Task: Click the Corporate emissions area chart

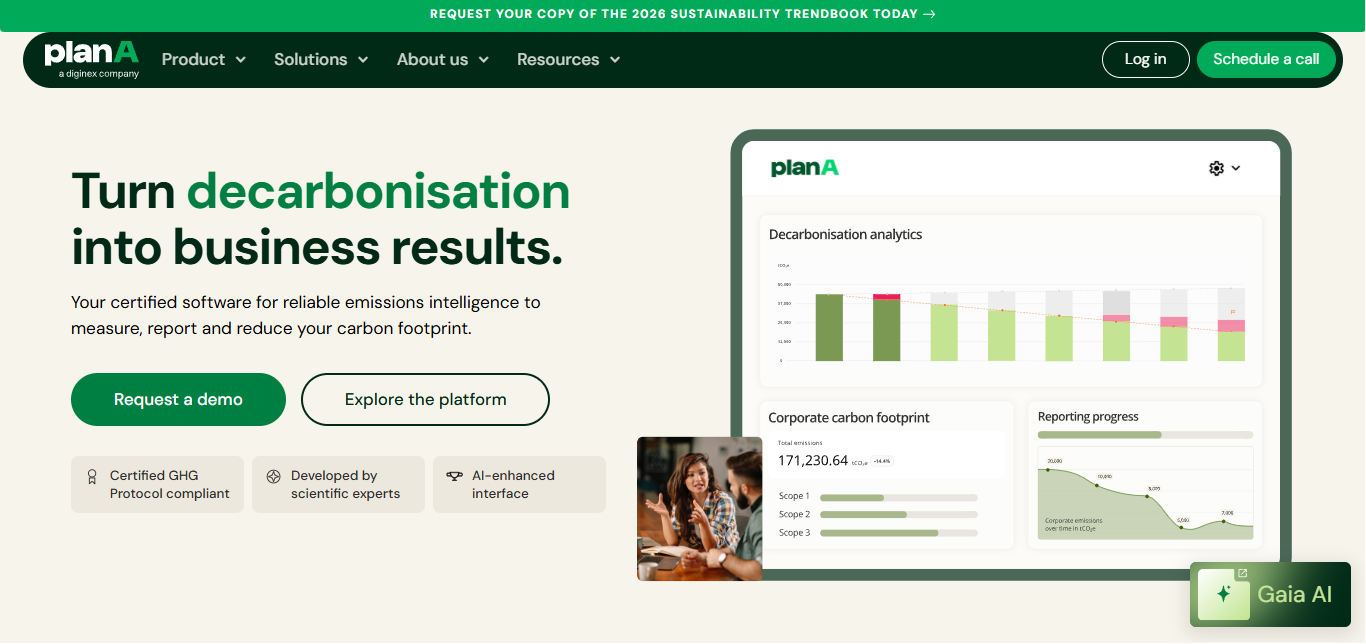Action: [1145, 495]
